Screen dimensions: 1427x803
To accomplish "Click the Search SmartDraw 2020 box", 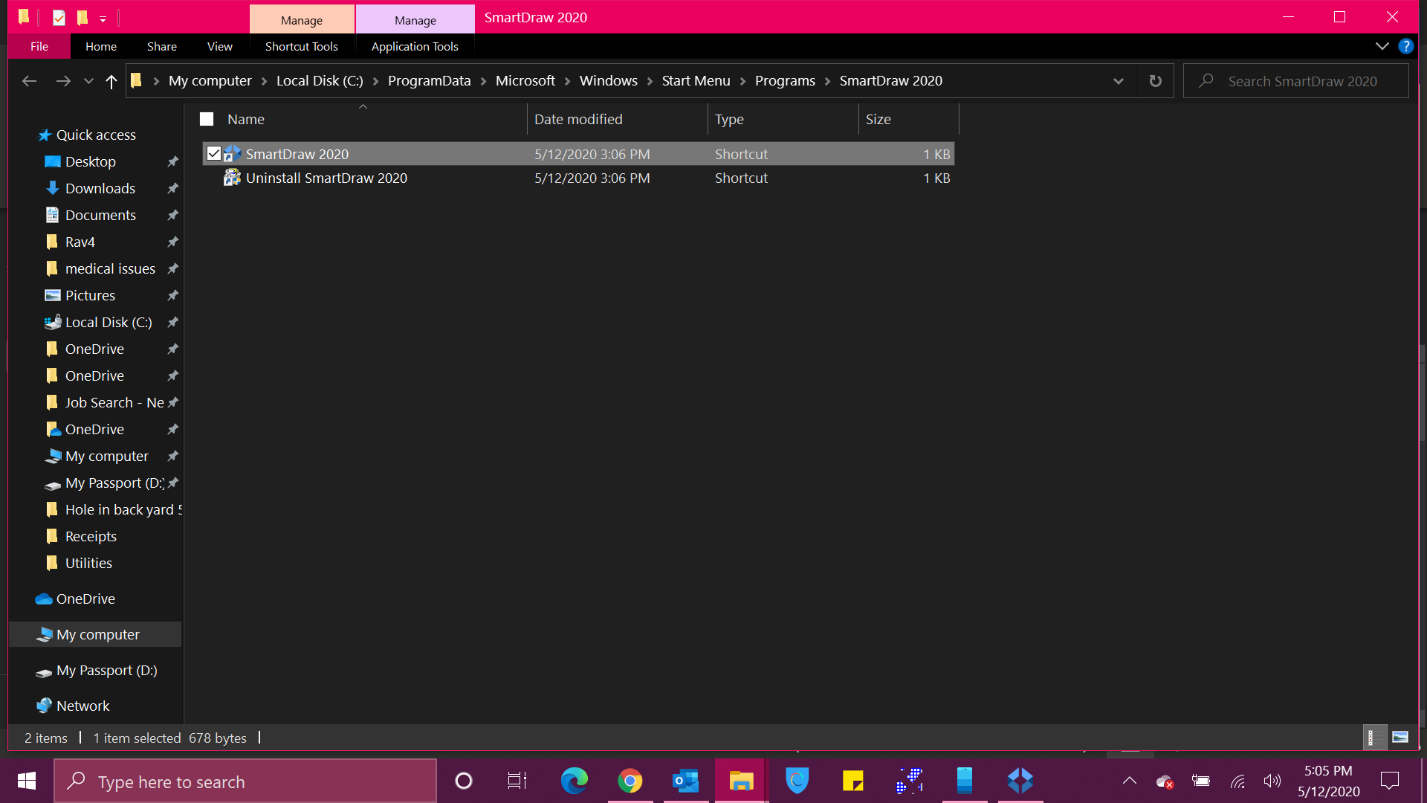I will [1296, 81].
